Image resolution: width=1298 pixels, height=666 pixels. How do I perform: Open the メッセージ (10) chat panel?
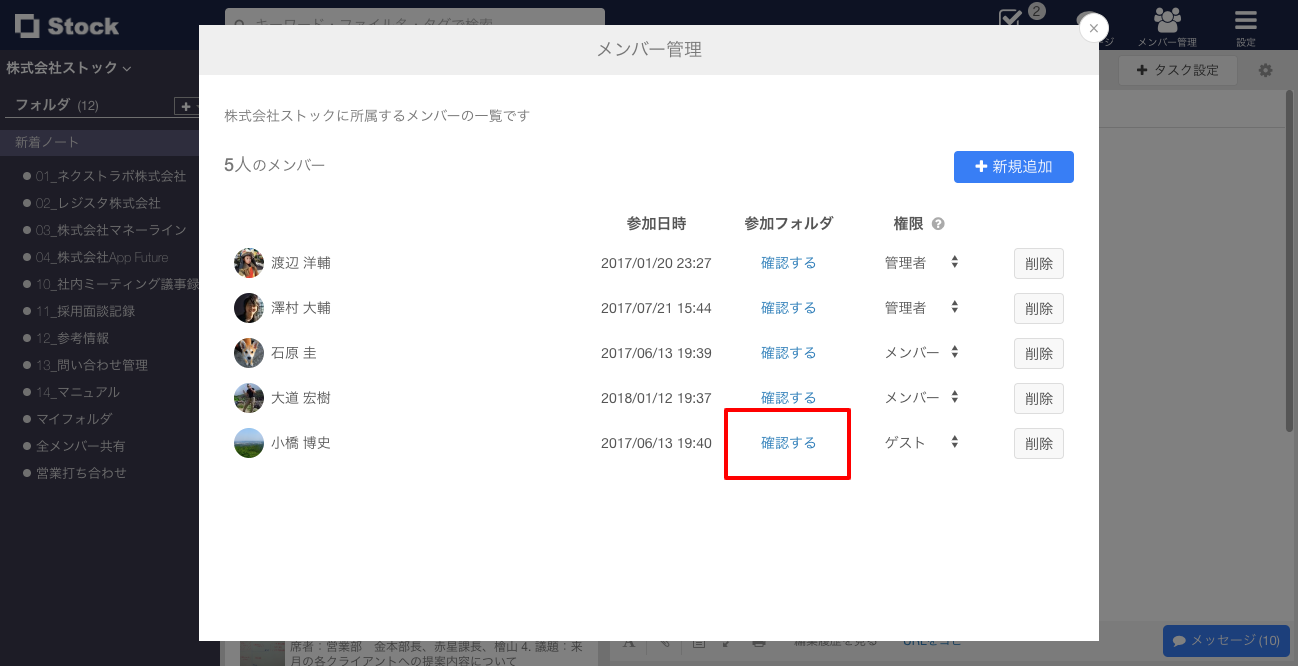pos(1225,641)
